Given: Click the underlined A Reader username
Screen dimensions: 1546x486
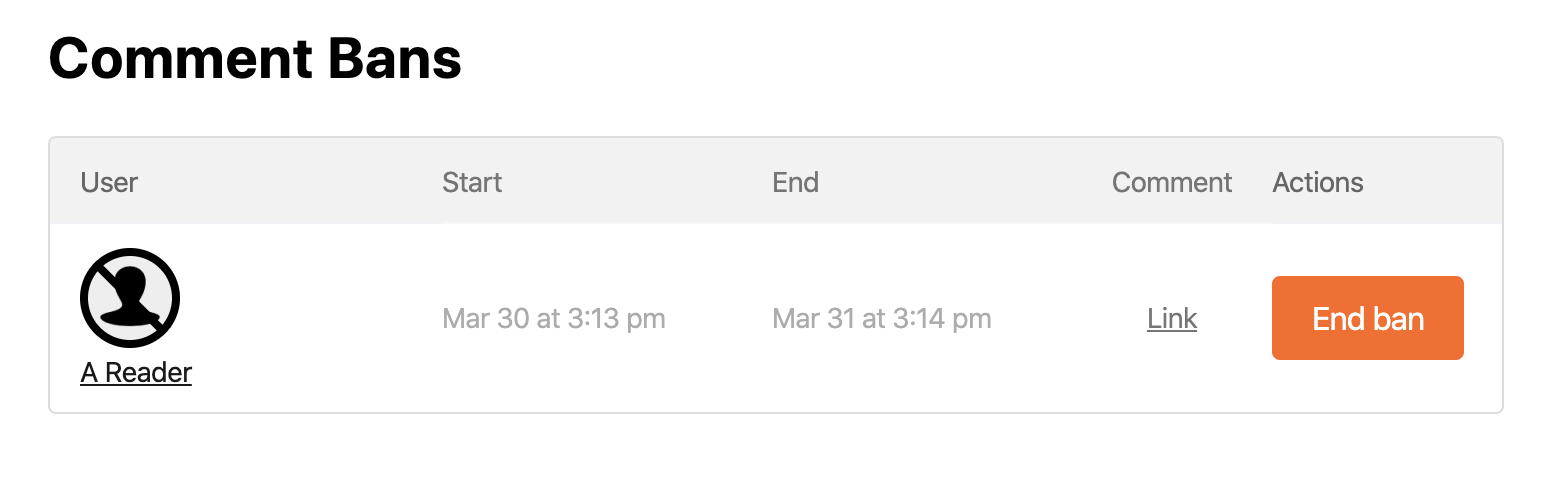Looking at the screenshot, I should pyautogui.click(x=136, y=373).
